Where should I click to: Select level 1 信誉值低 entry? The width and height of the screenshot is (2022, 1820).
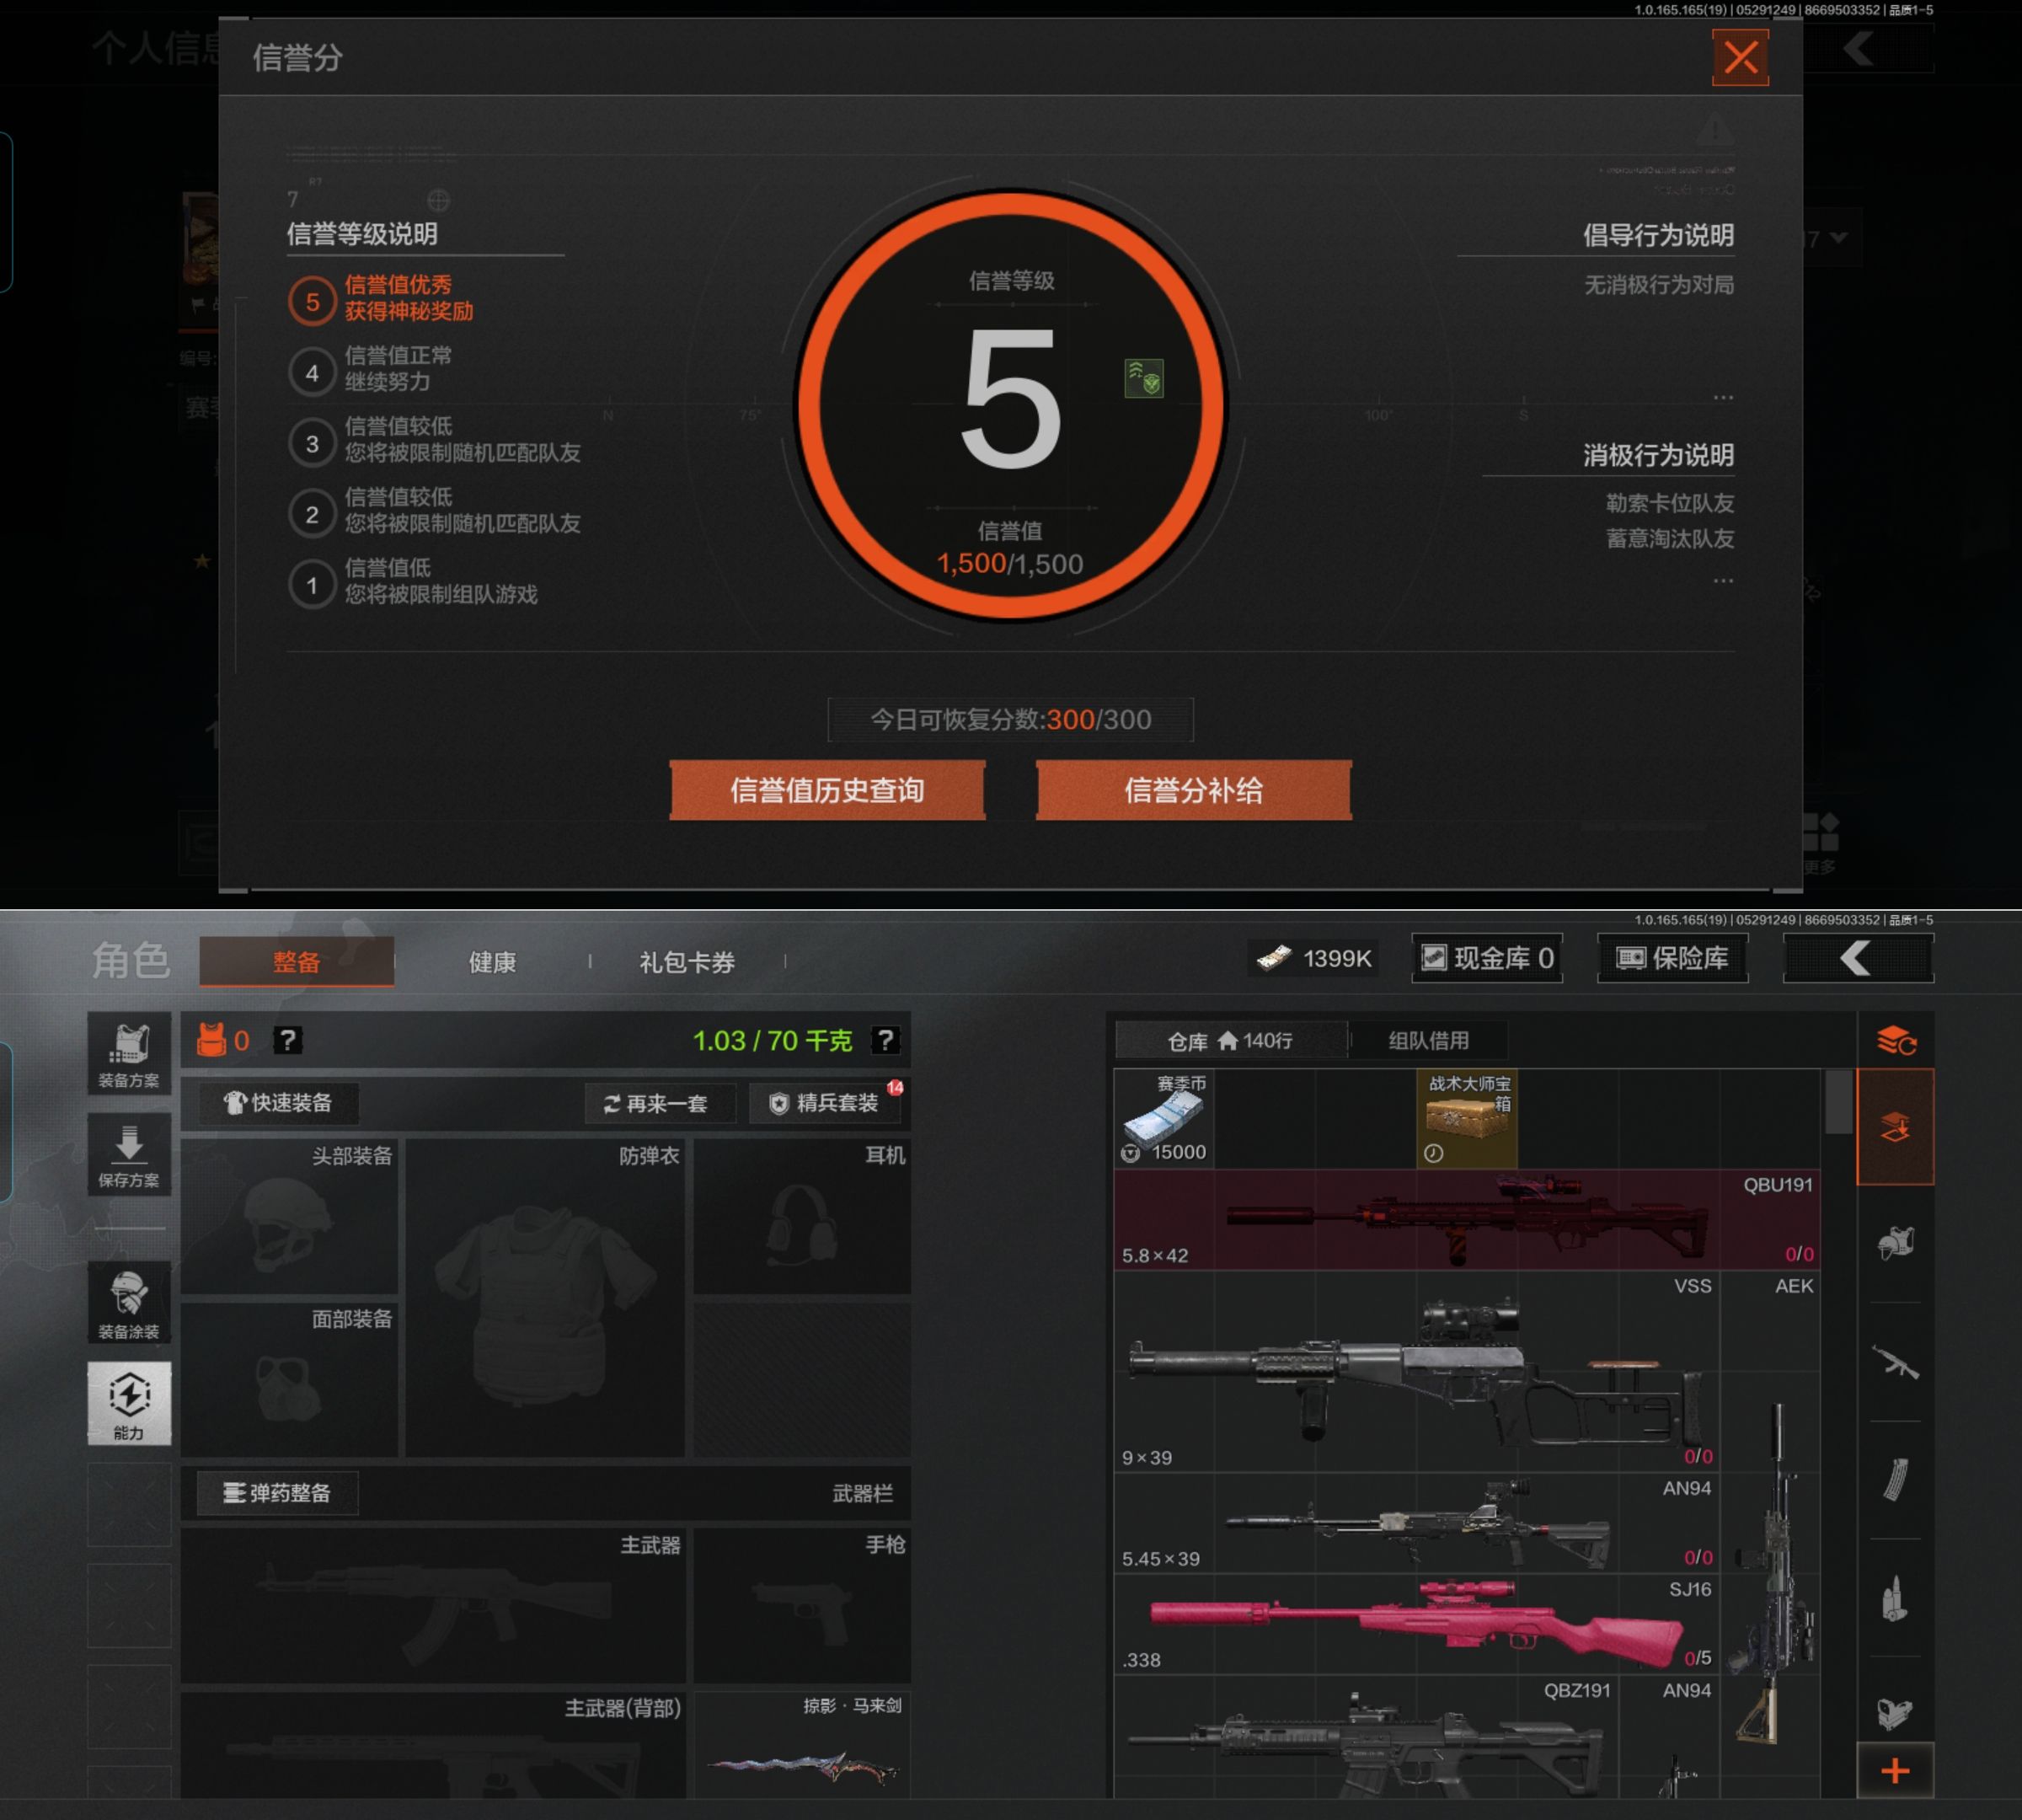tap(413, 582)
